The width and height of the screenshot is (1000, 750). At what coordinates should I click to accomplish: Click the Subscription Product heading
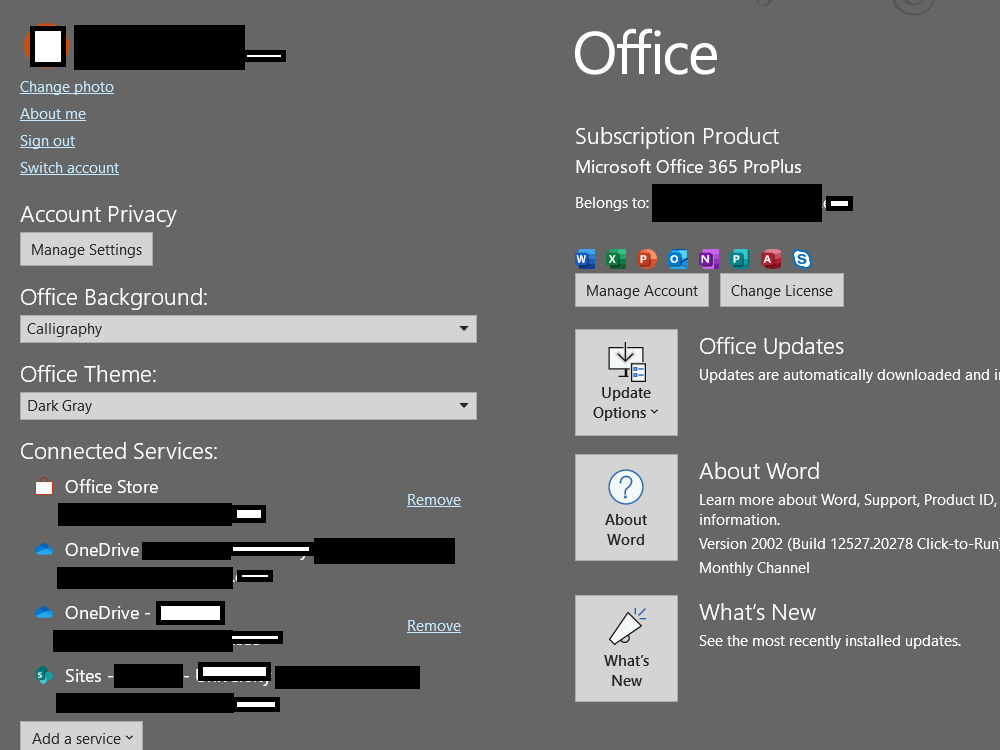coord(677,136)
